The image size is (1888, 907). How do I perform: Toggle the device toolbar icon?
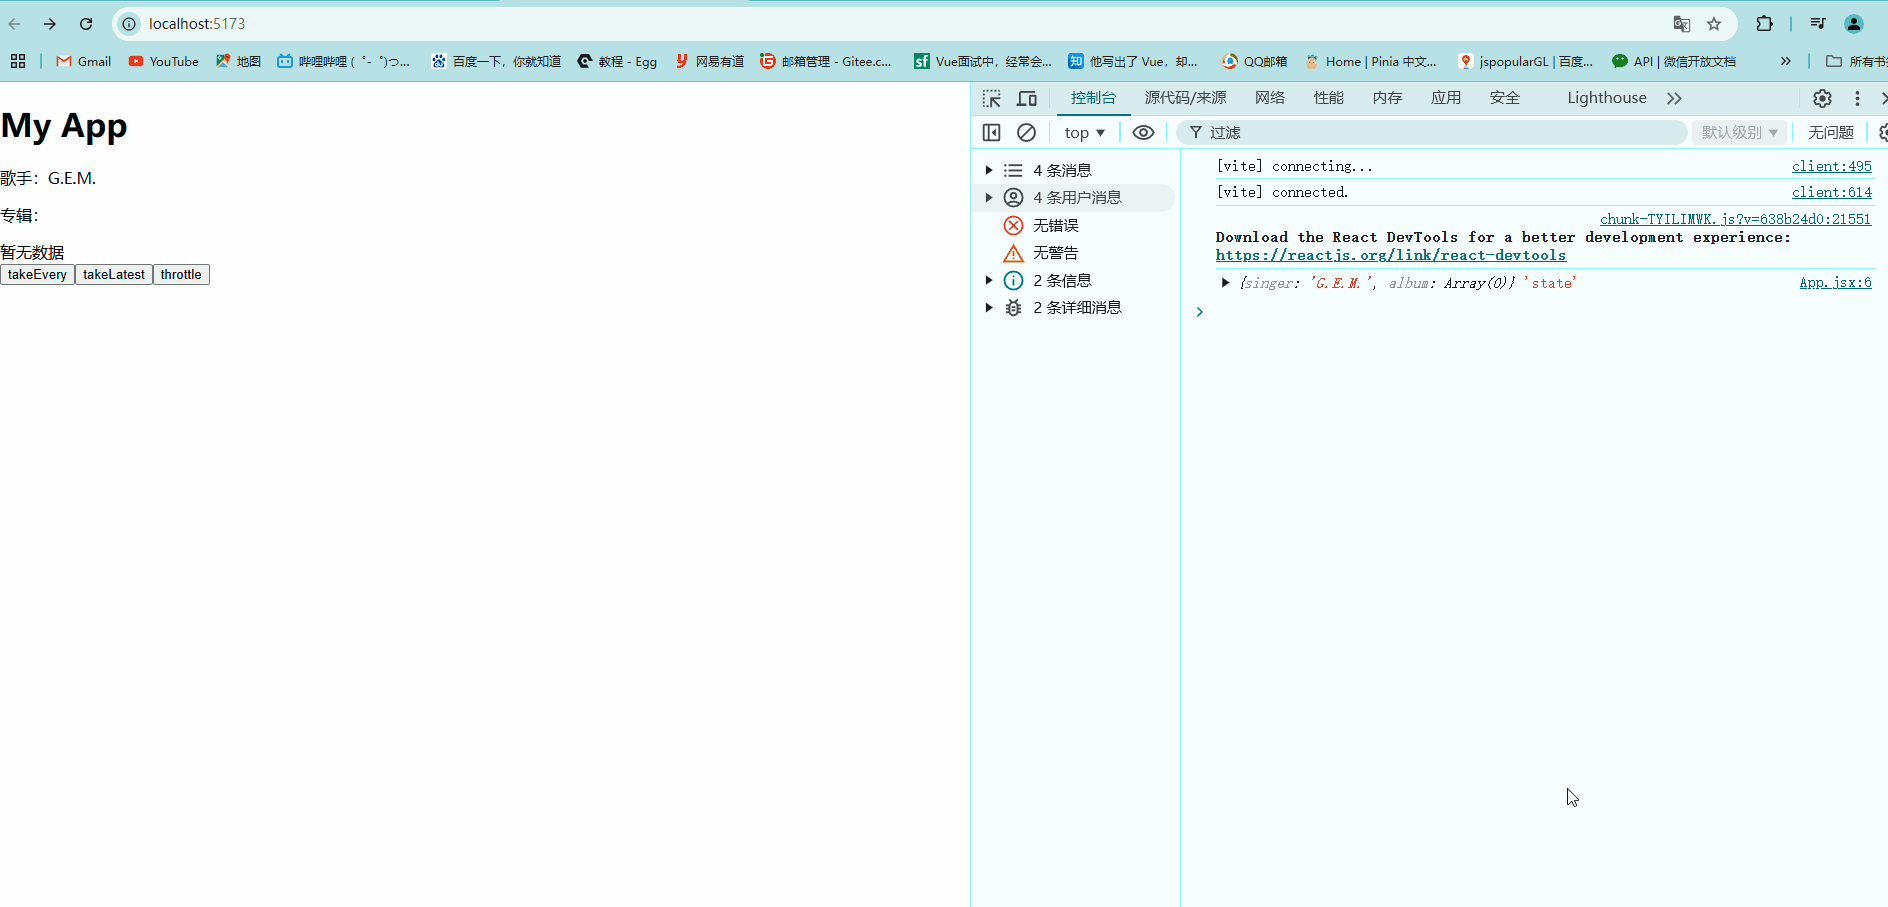coord(1027,98)
